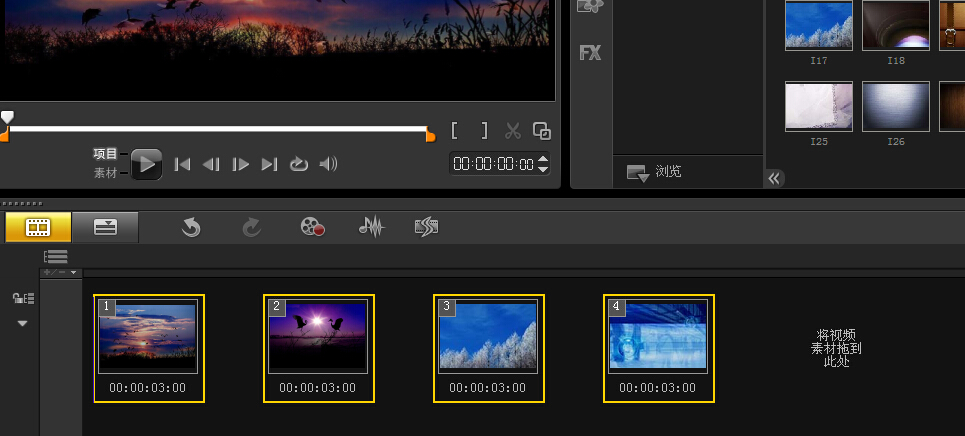Collapse library panel with double chevron
The width and height of the screenshot is (965, 436).
[x=775, y=178]
